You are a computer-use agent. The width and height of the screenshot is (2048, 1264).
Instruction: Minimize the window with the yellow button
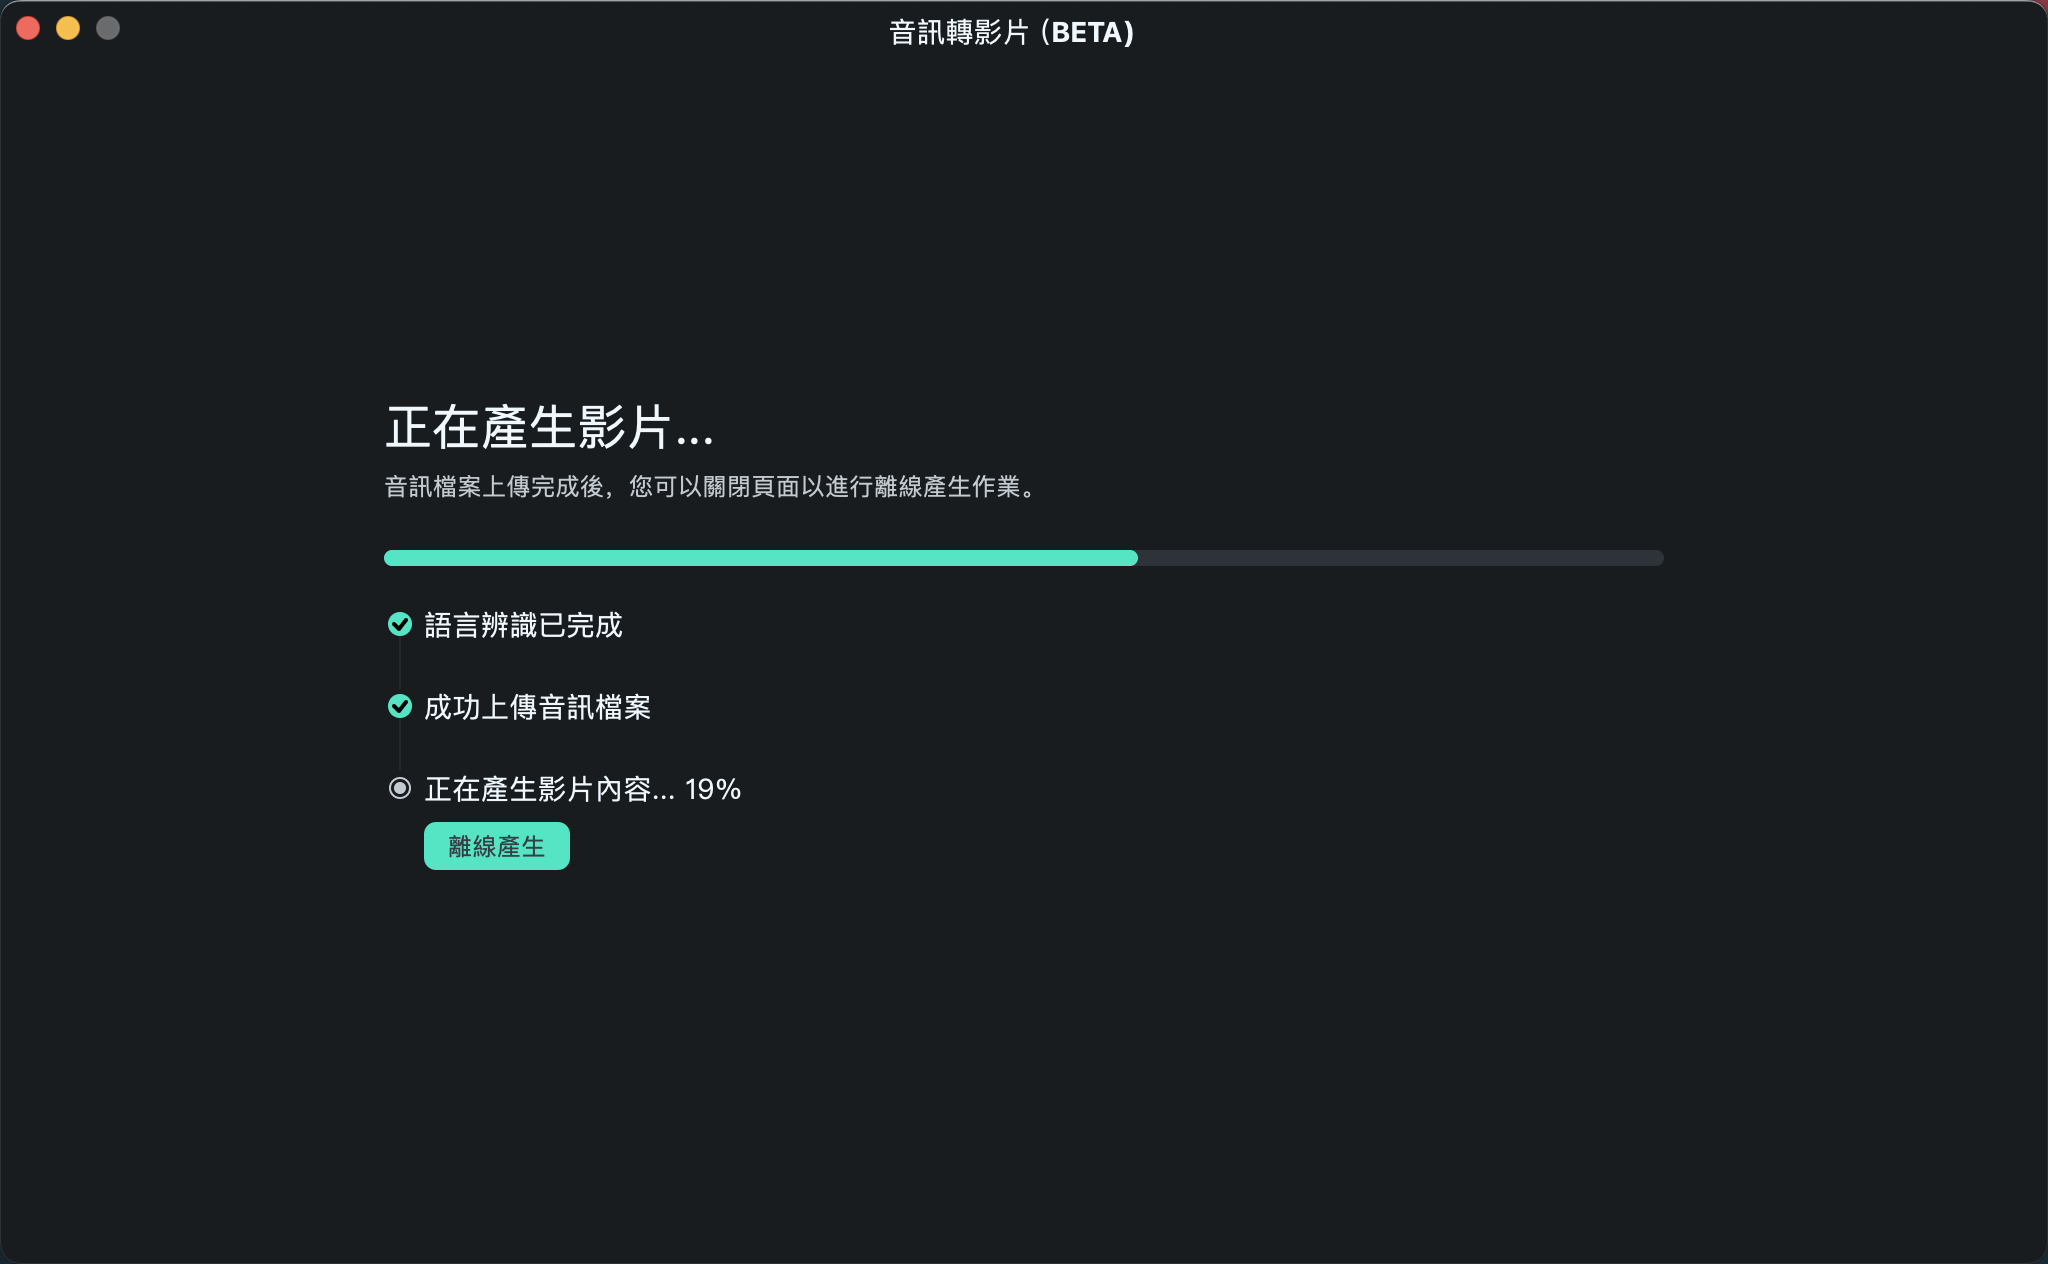[68, 28]
